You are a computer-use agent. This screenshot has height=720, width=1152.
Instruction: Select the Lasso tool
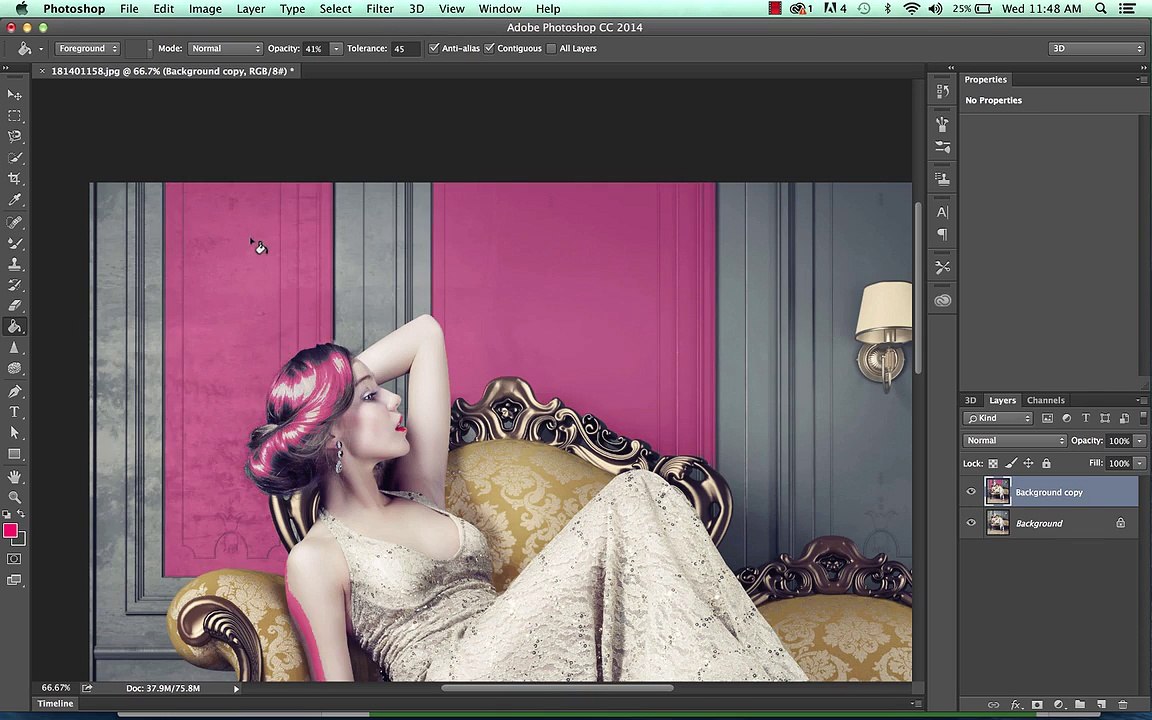click(x=14, y=137)
